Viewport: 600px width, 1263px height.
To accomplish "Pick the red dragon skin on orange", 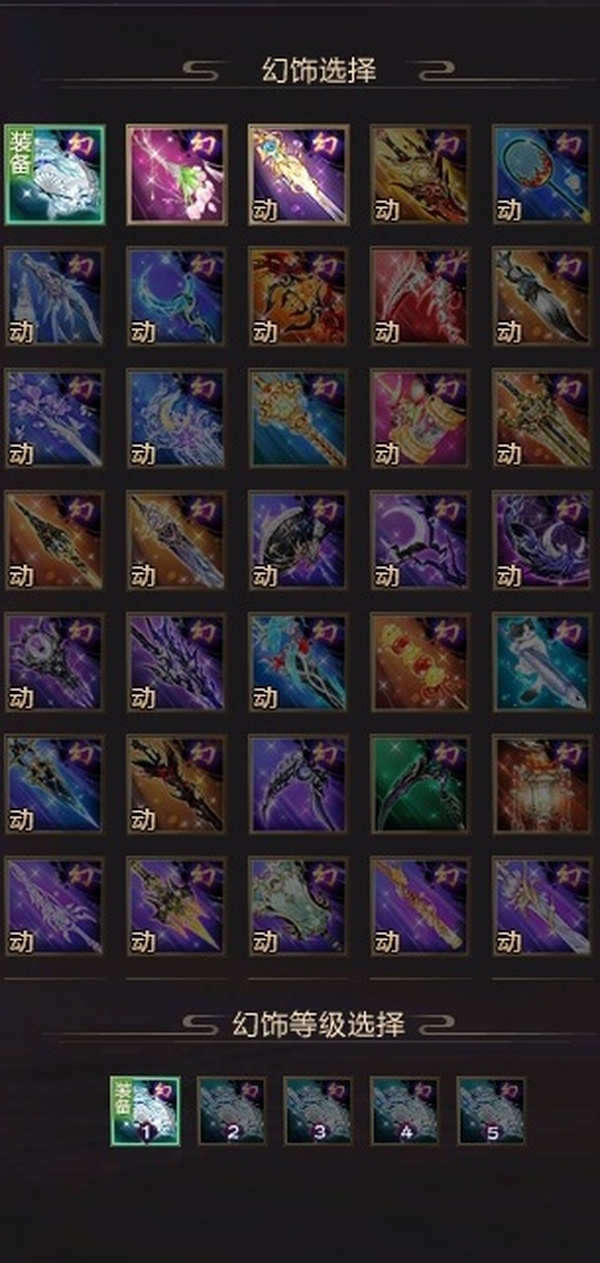I will pos(298,296).
